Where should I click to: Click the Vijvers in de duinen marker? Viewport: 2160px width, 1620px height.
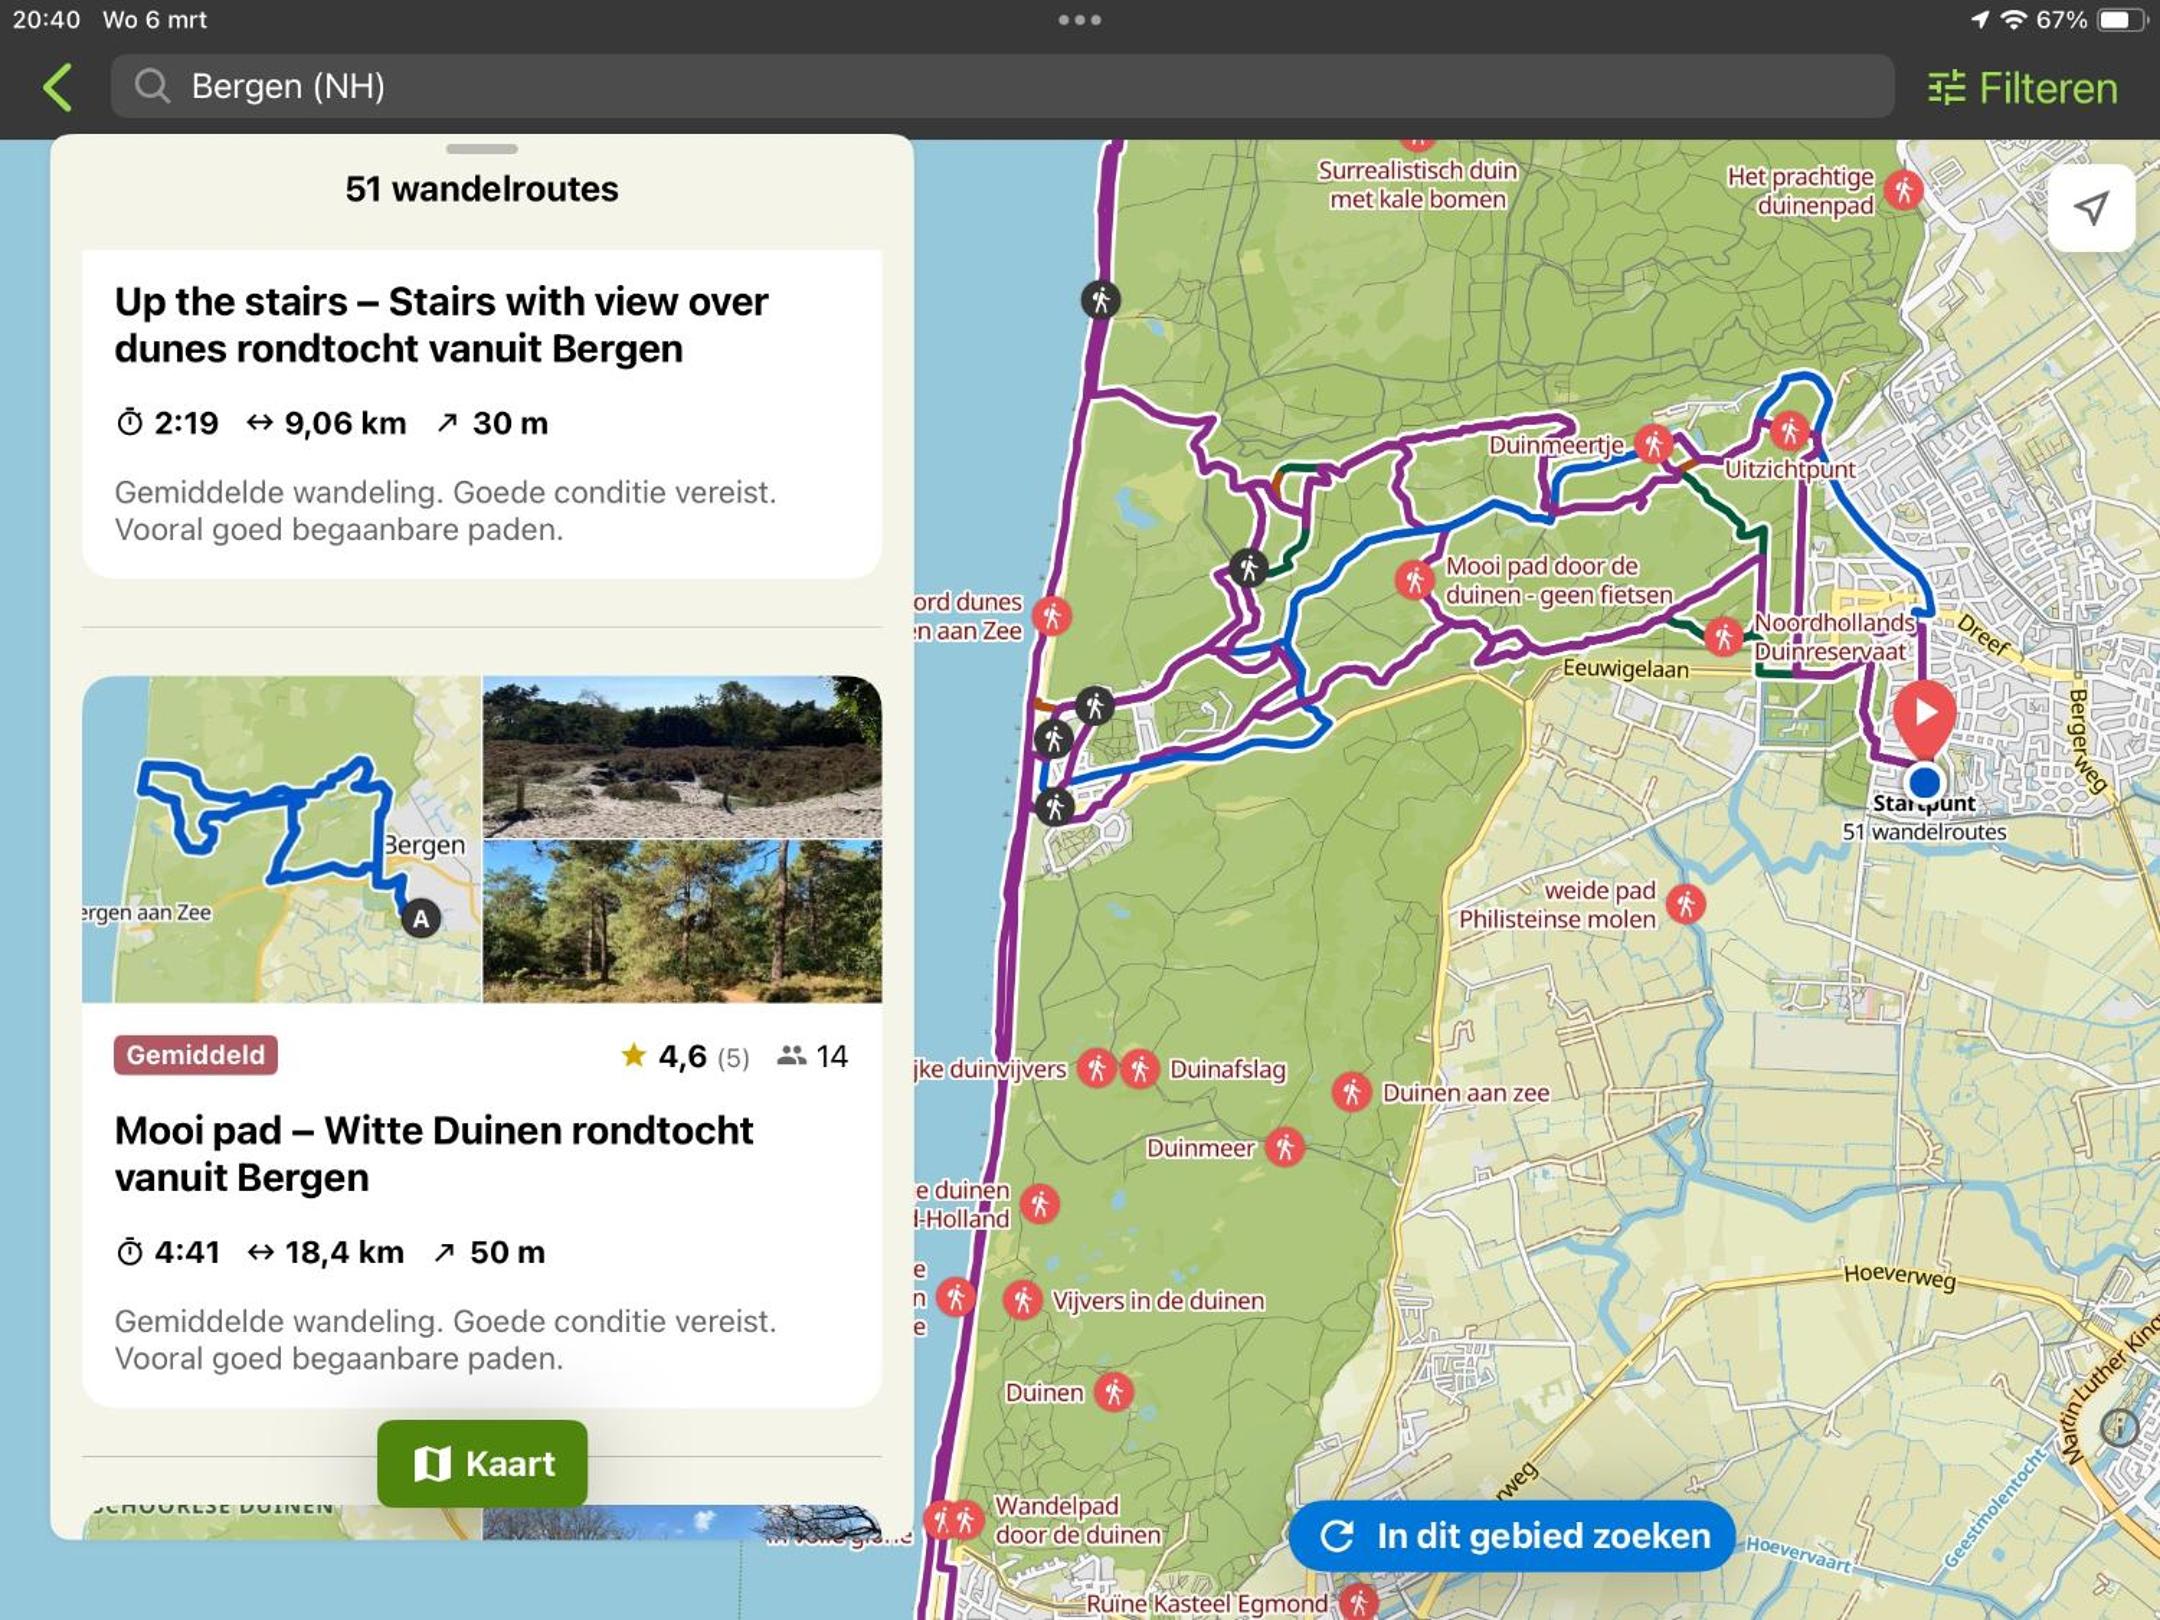[x=1022, y=1300]
